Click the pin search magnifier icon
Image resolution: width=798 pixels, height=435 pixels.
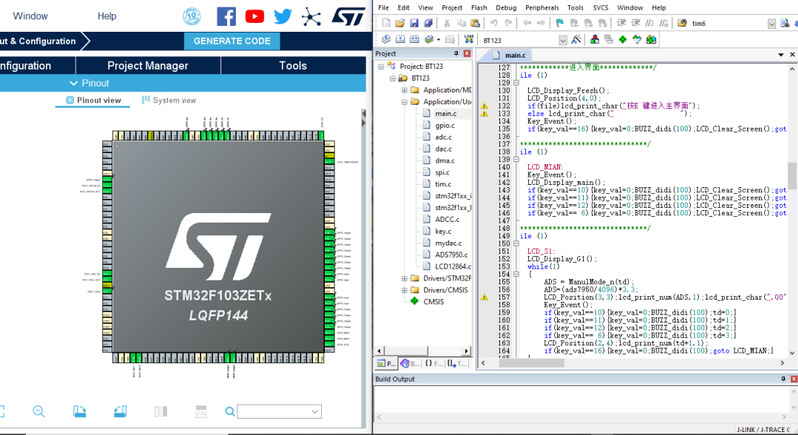[230, 411]
